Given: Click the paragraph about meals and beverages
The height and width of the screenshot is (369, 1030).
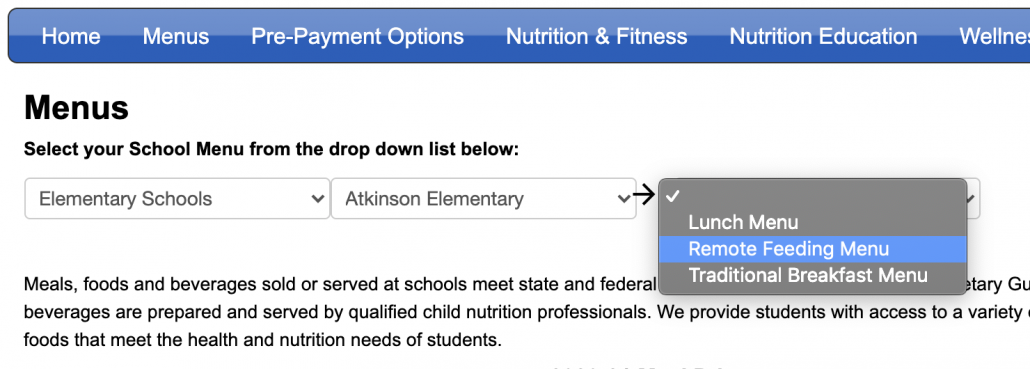Looking at the screenshot, I should (527, 313).
